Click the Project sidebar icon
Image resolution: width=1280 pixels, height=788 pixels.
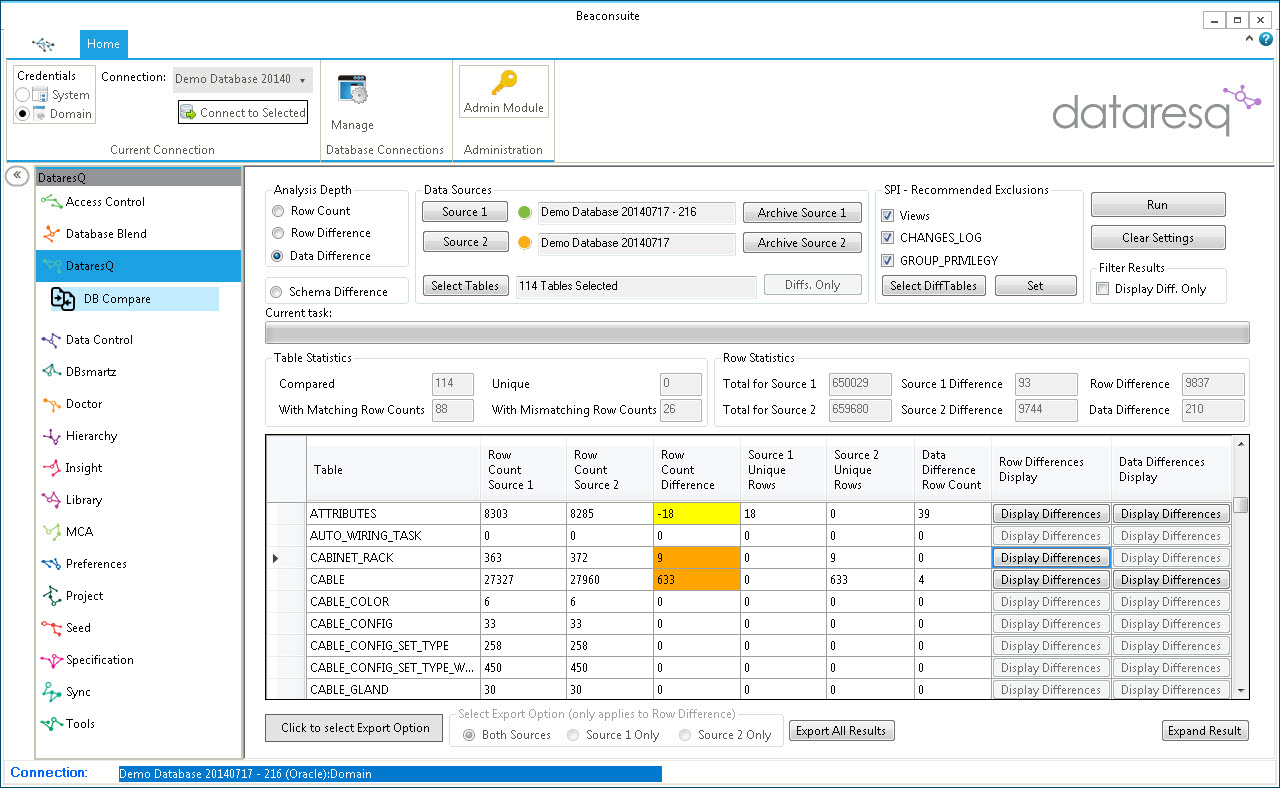(50, 596)
